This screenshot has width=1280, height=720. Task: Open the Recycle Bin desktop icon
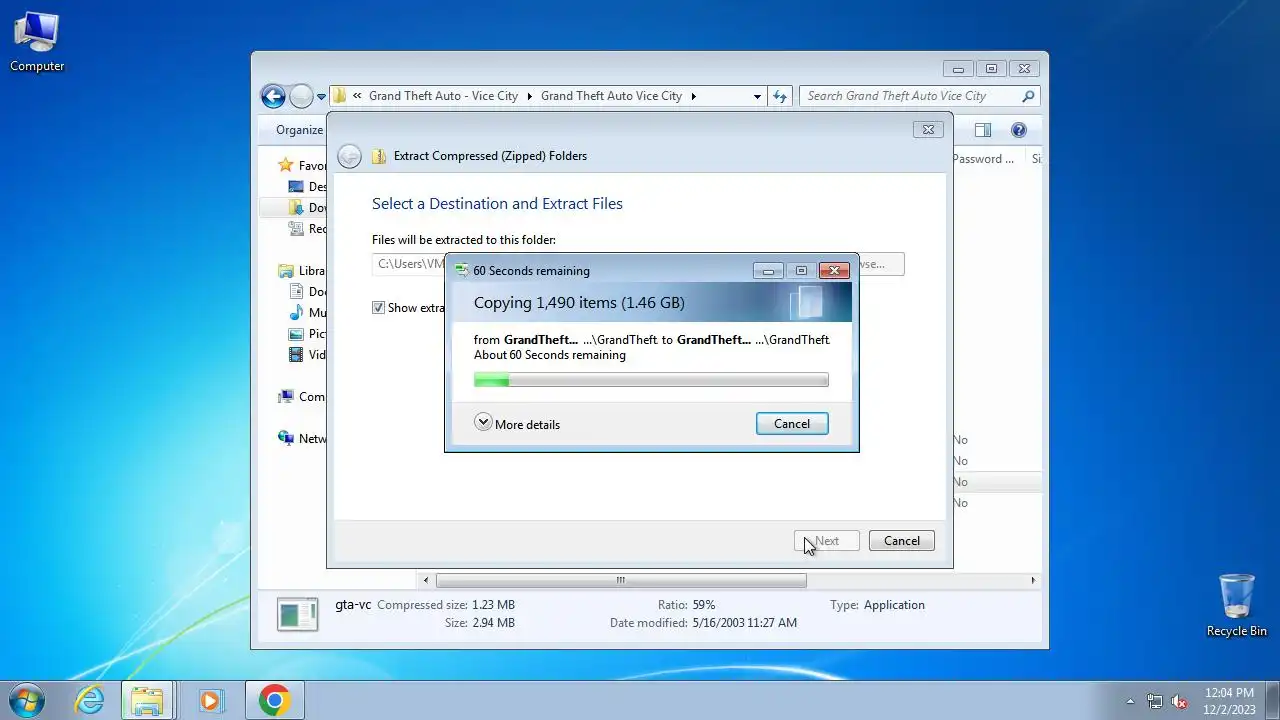tap(1236, 605)
